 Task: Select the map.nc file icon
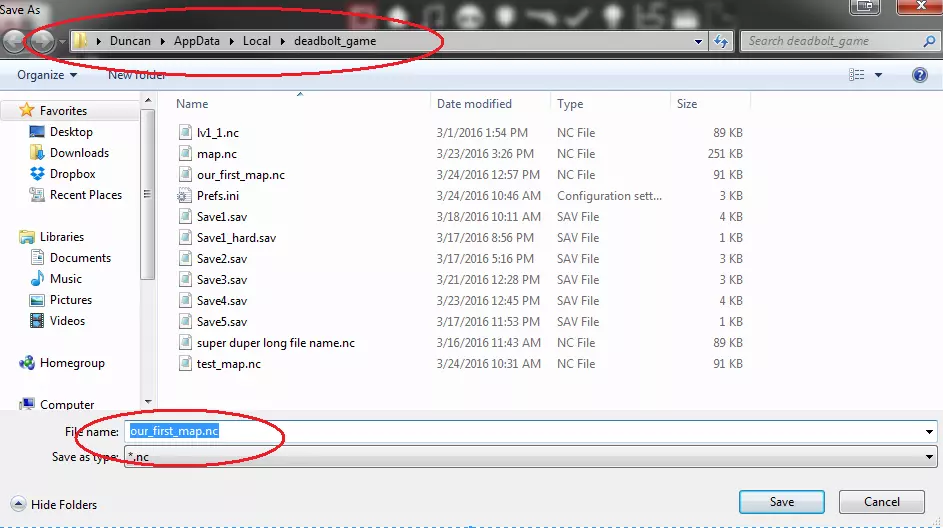tap(185, 153)
